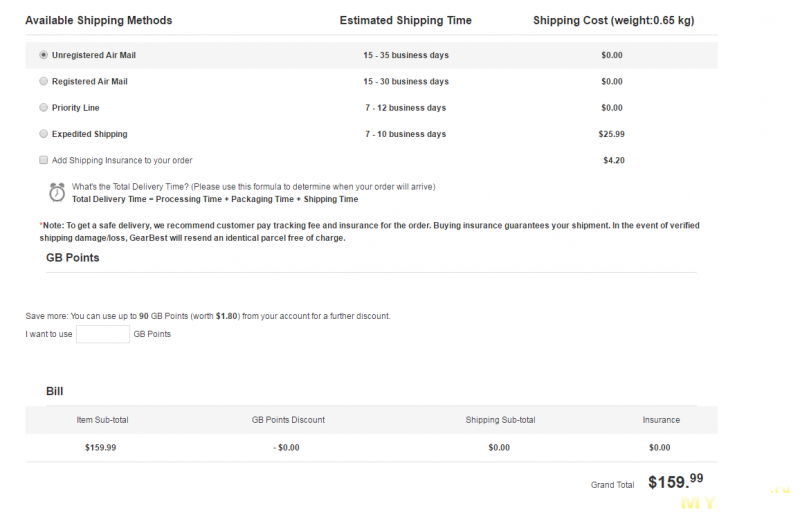
Task: Click the alarm clock delivery time icon
Action: point(57,192)
